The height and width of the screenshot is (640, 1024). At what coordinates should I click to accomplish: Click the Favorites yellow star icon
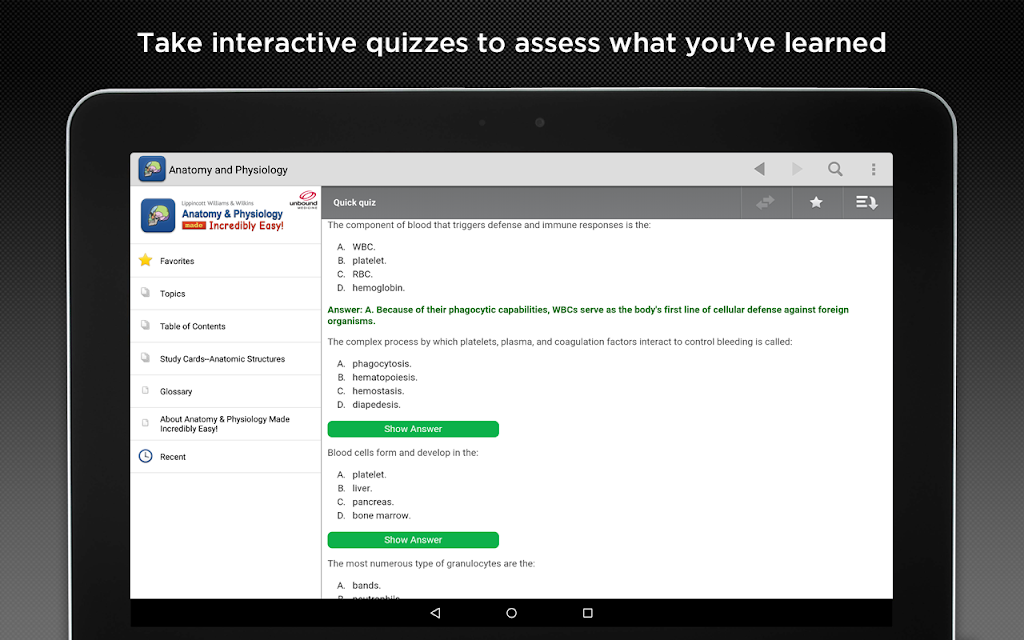(146, 260)
